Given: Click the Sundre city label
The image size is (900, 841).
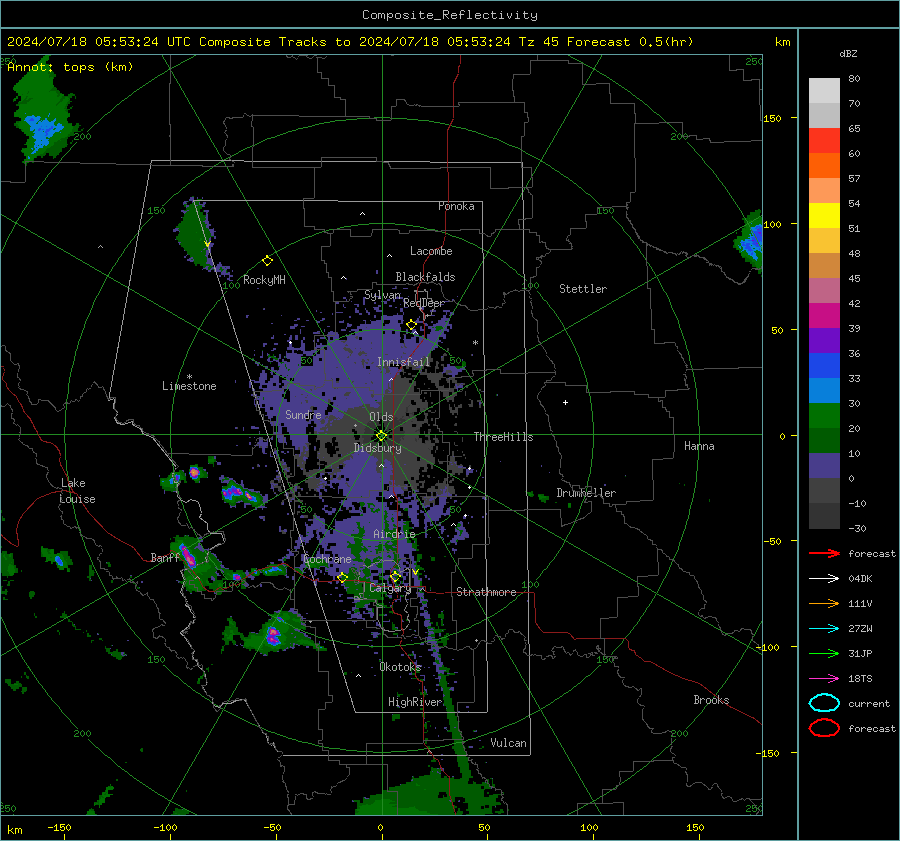Looking at the screenshot, I should [303, 414].
